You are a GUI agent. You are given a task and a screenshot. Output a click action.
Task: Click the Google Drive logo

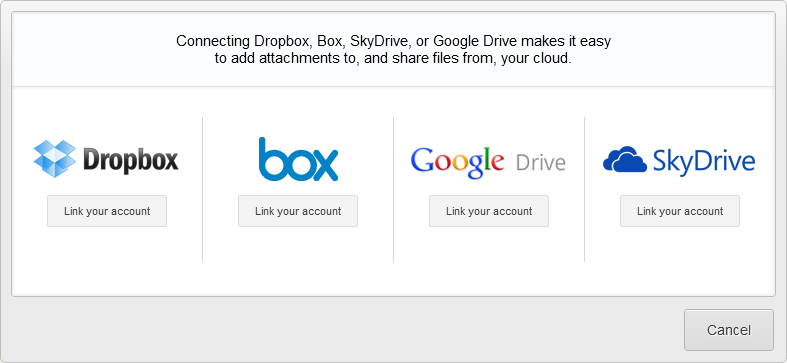(488, 163)
